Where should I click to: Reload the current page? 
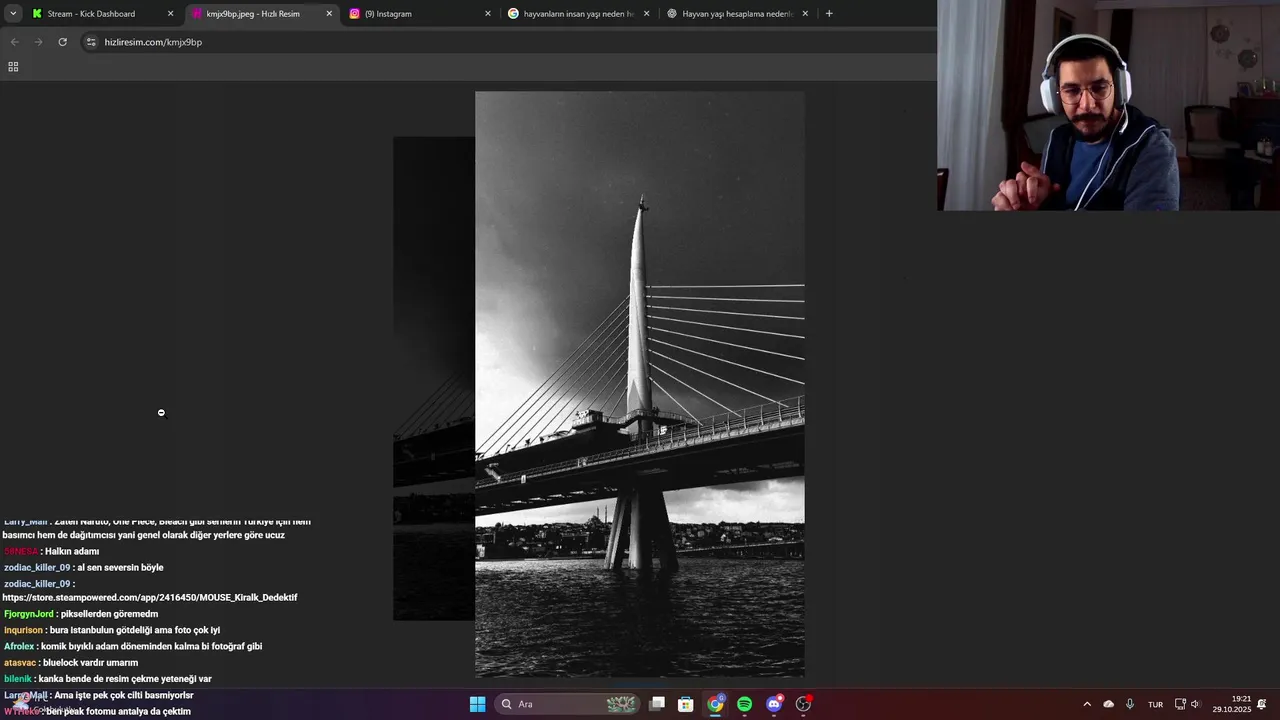(x=62, y=42)
